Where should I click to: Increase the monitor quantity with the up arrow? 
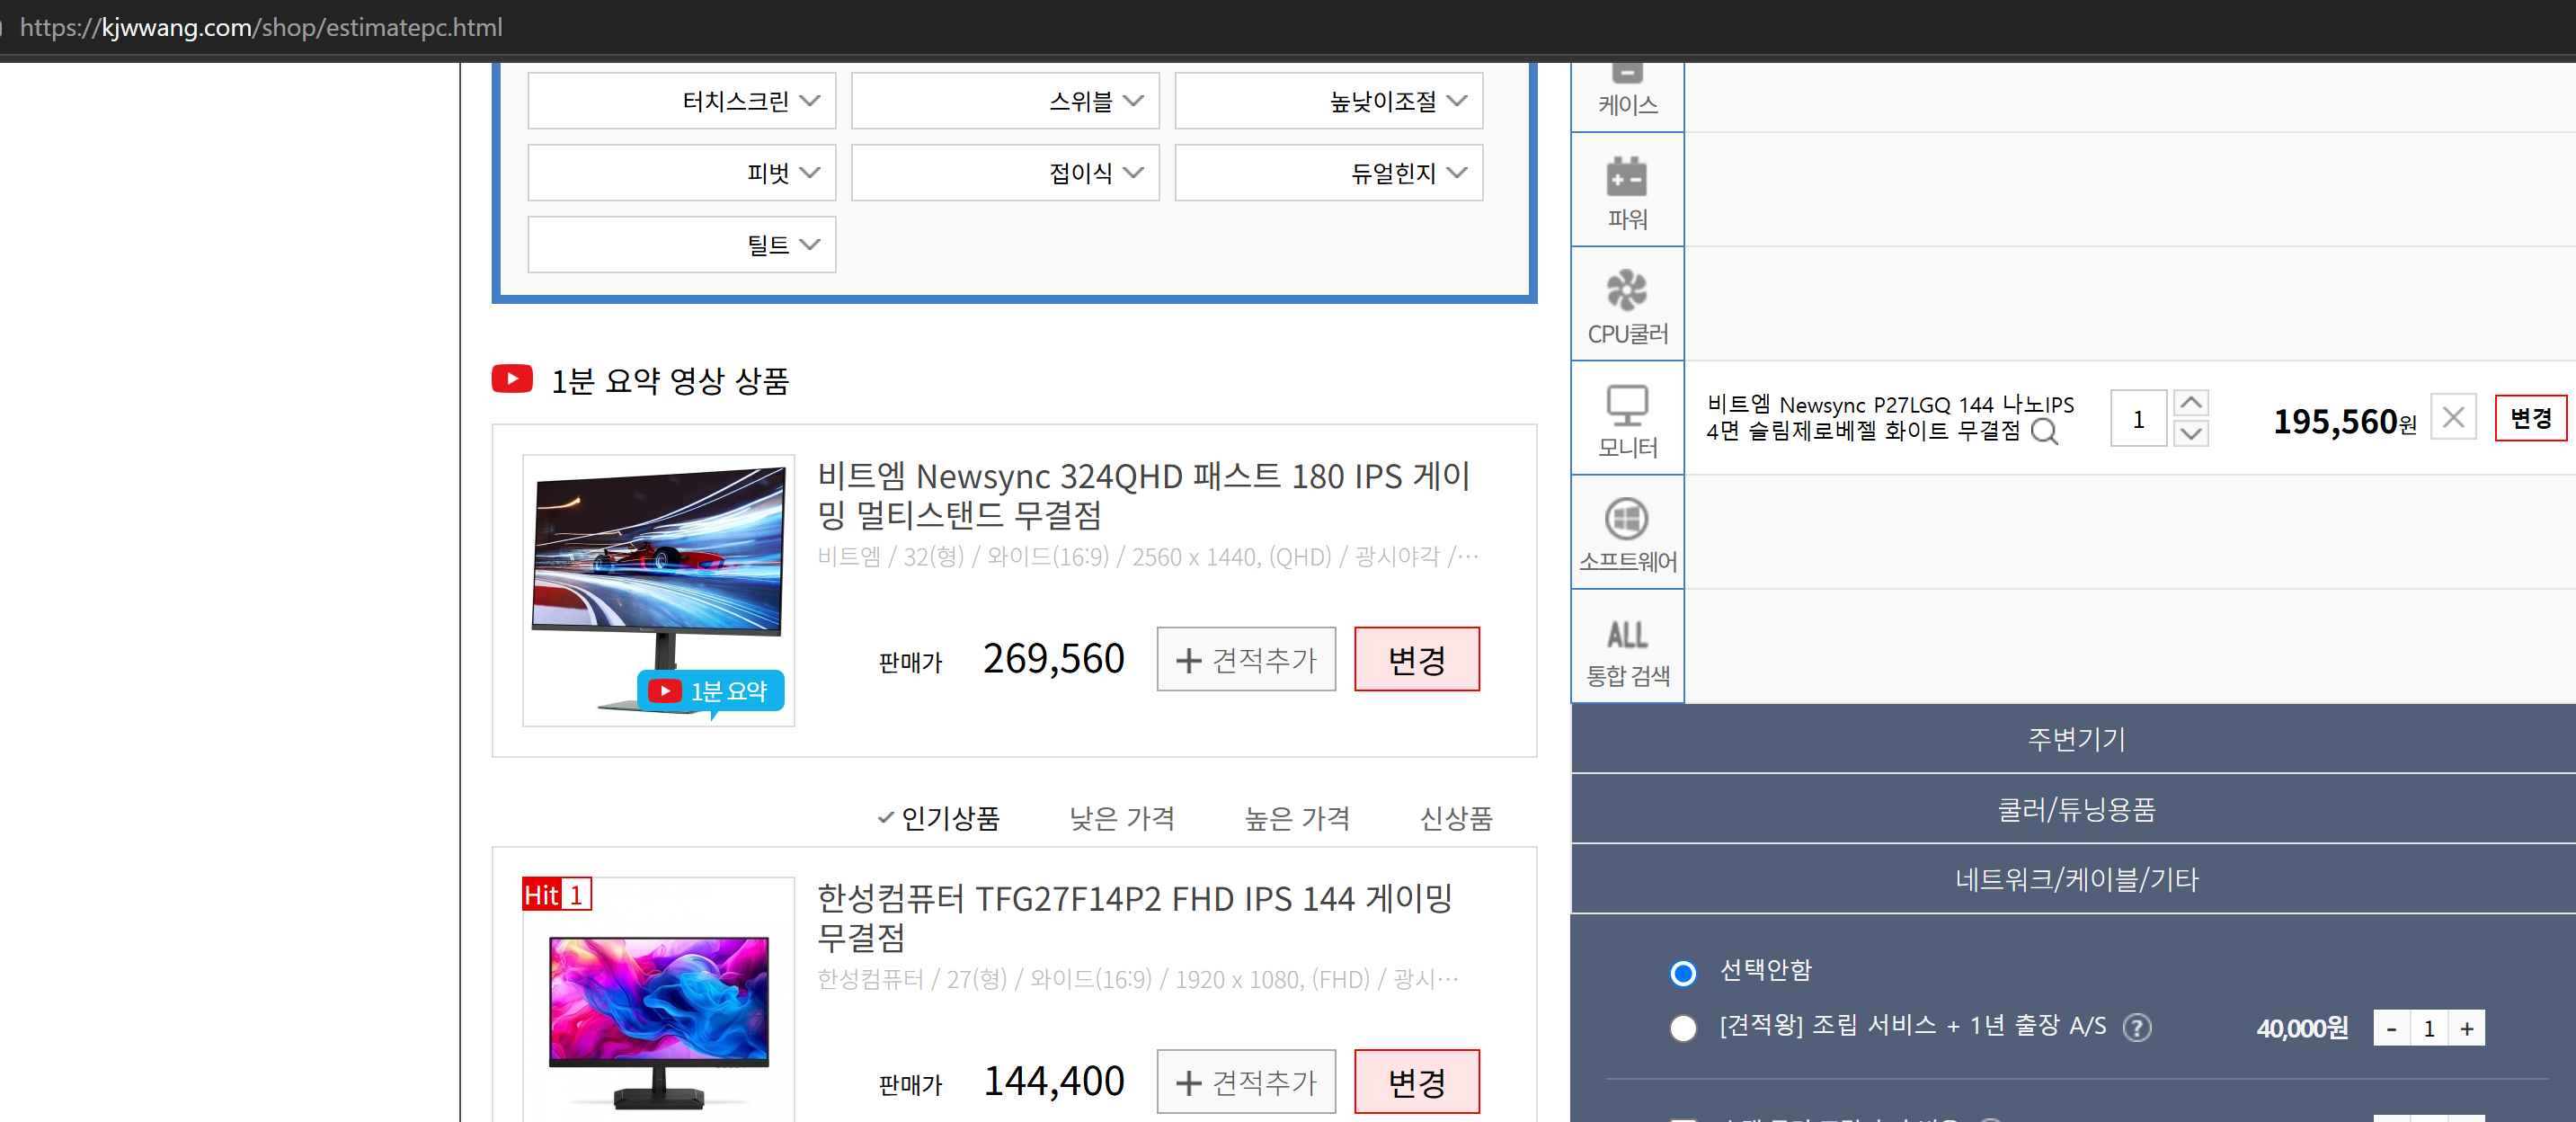pos(2190,403)
